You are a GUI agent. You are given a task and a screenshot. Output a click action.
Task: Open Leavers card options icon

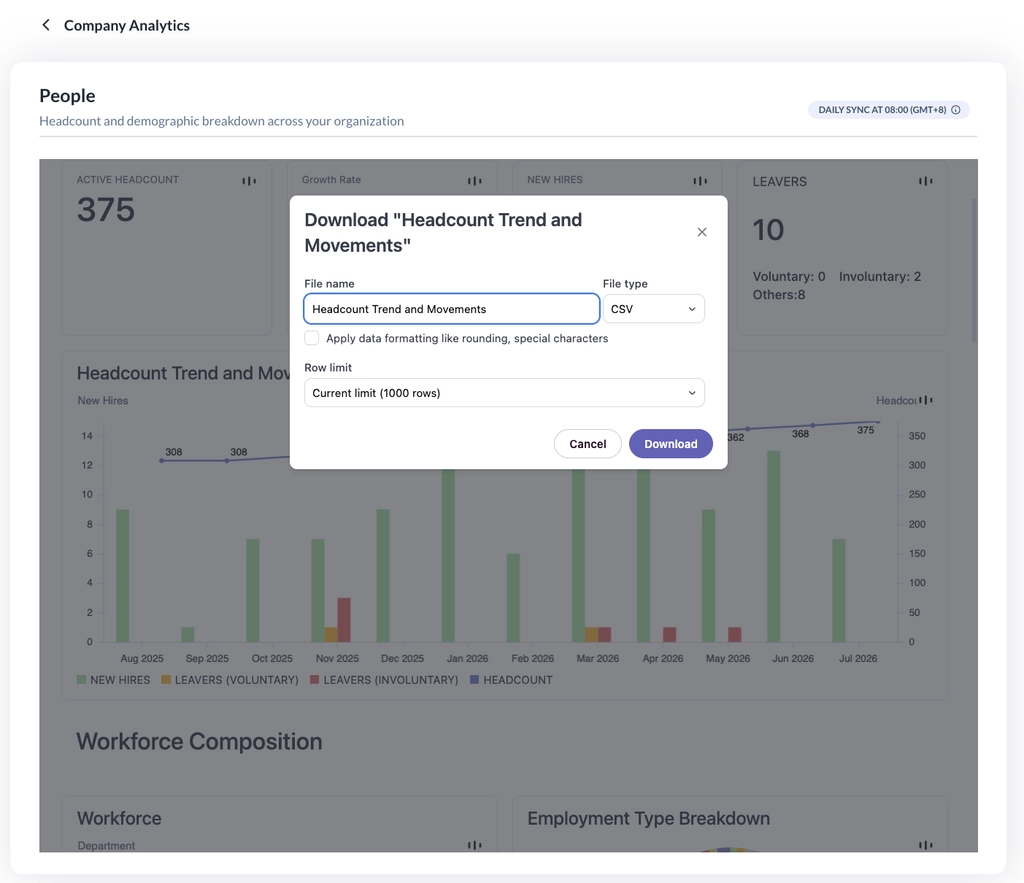coord(925,181)
